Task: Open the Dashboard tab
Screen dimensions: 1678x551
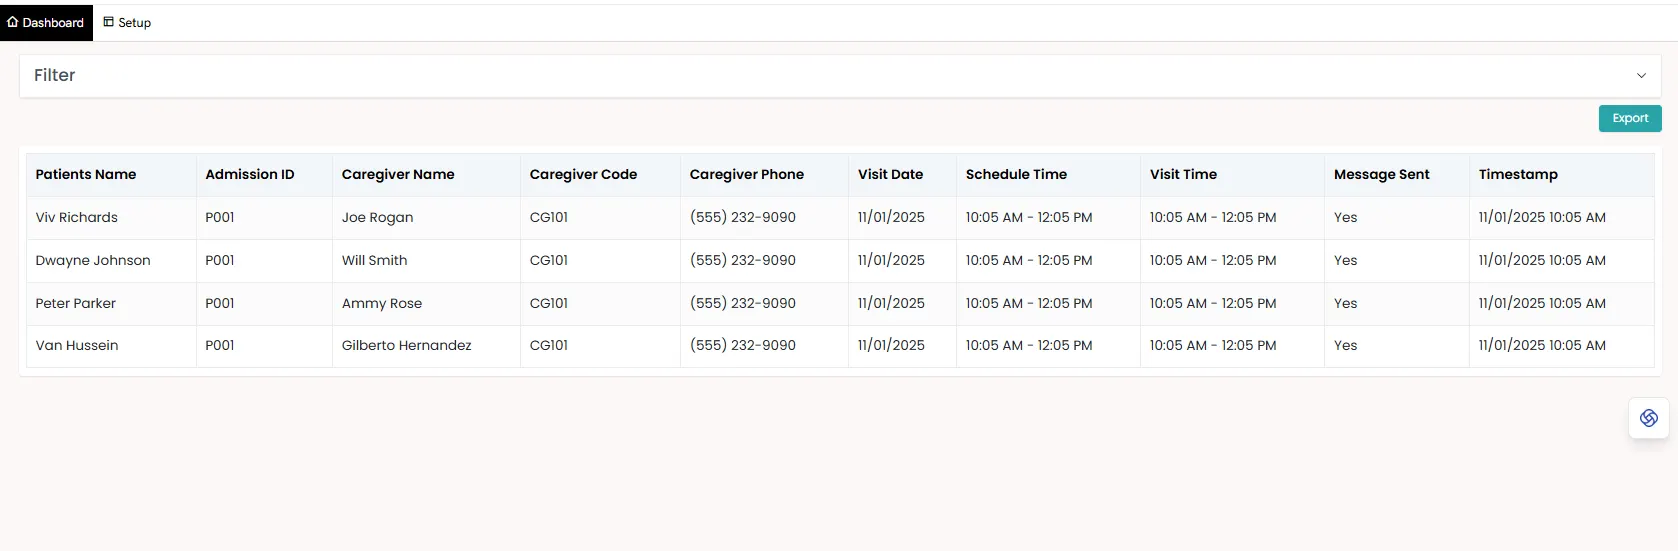Action: click(x=46, y=22)
